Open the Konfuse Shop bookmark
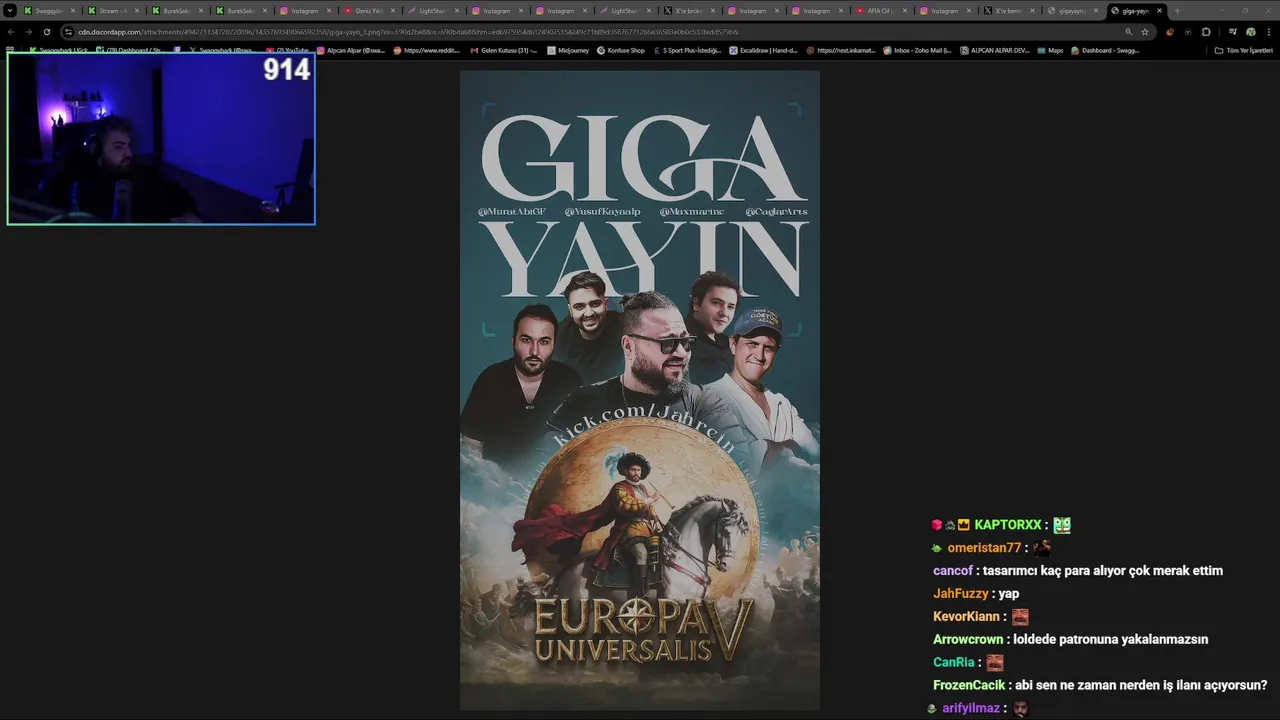 [x=621, y=50]
